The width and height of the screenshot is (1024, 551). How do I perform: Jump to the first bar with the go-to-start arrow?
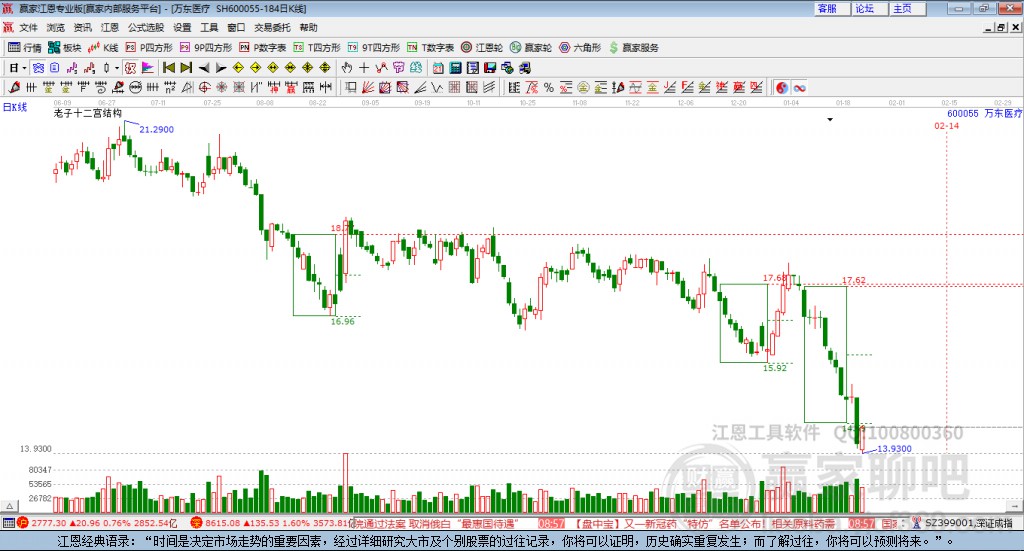pos(169,68)
